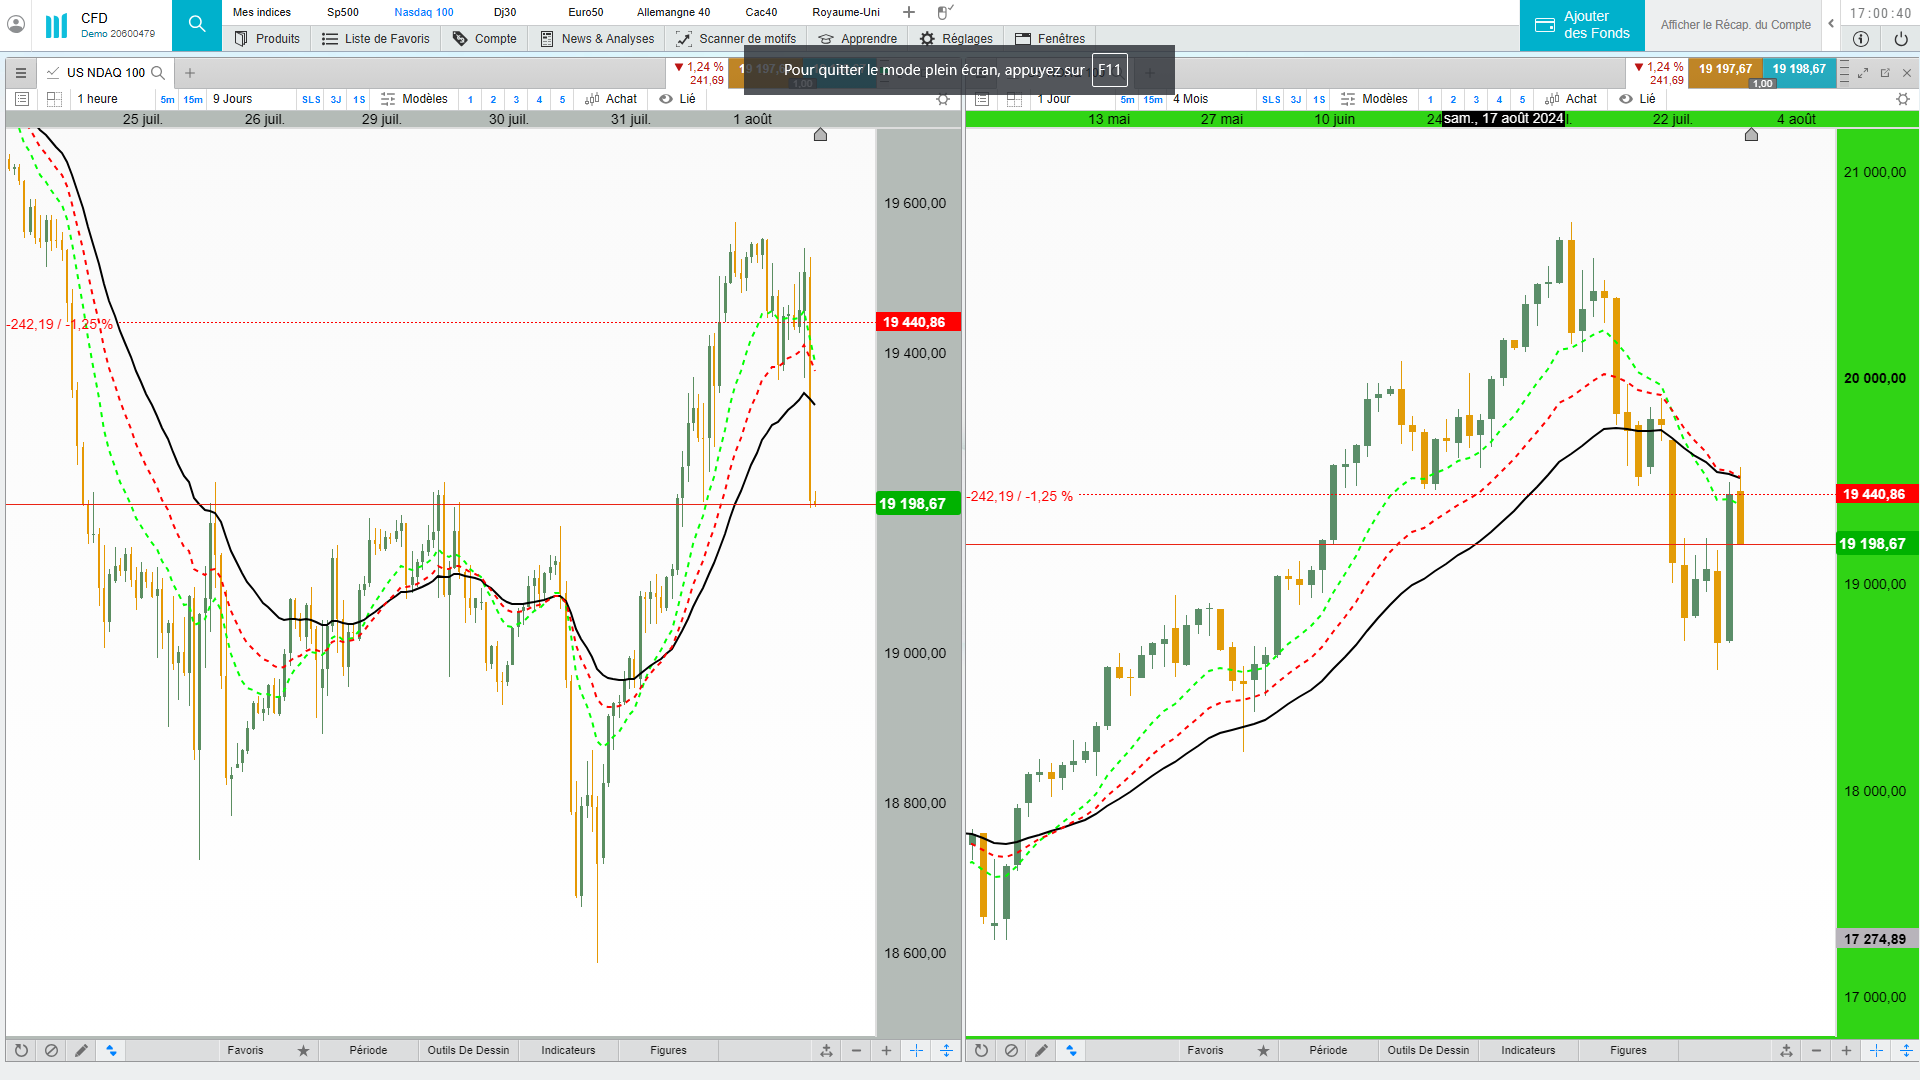Open chart settings gear in left chart toolbar

tap(942, 99)
